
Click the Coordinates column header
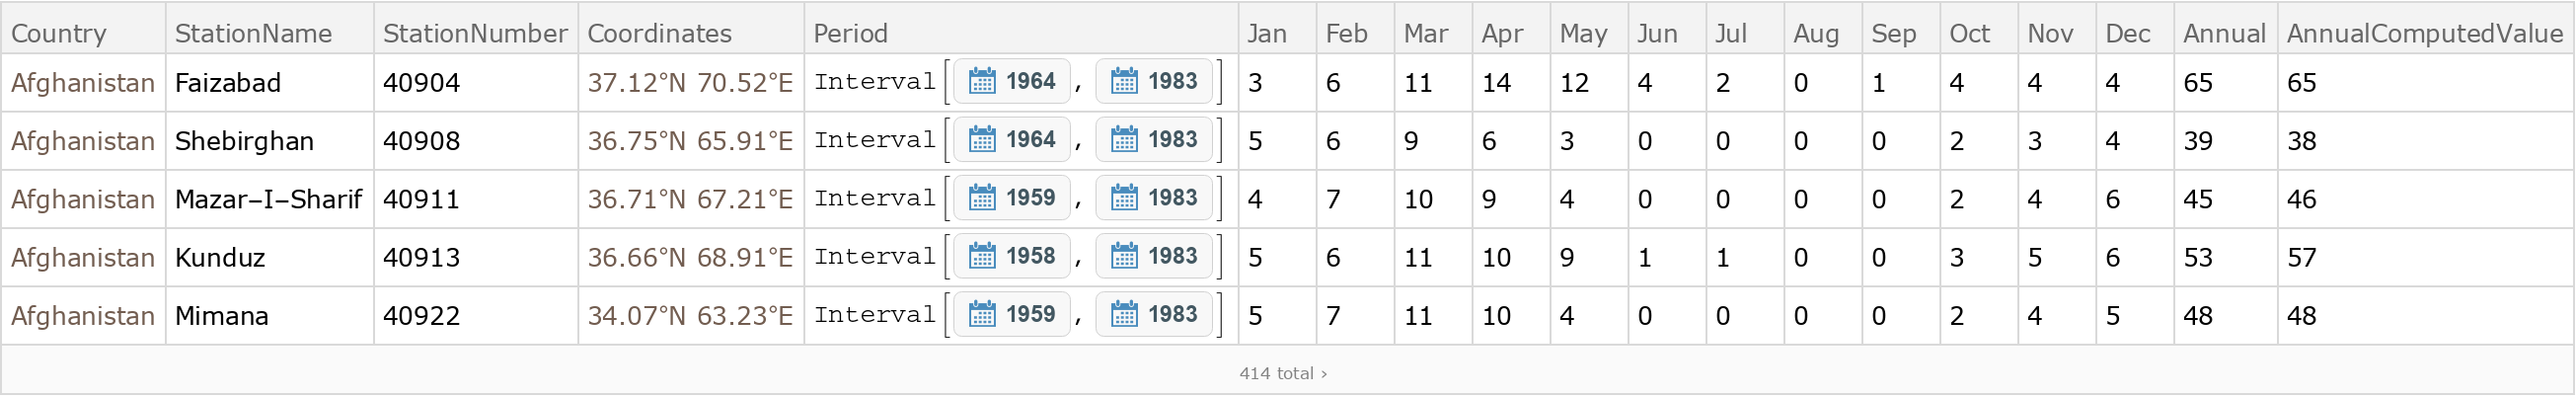[659, 33]
